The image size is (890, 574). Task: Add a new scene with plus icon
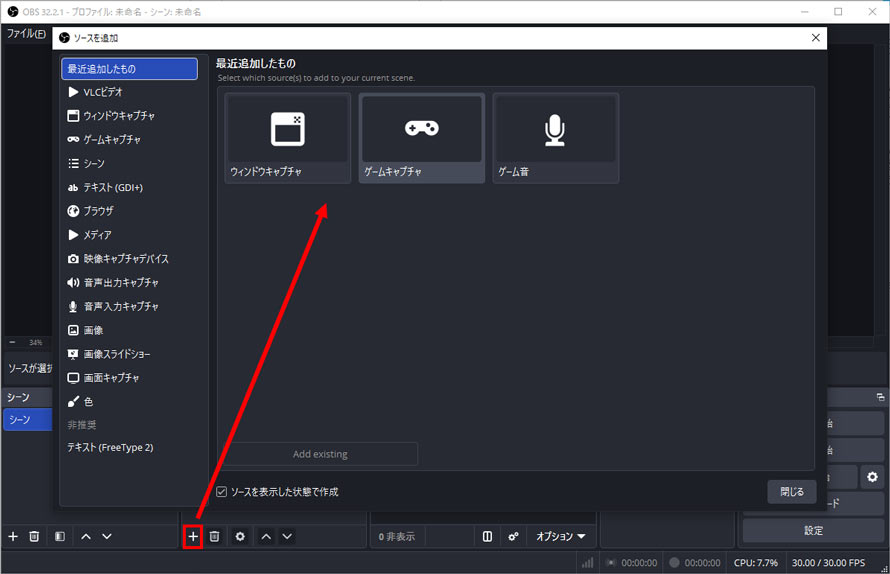click(x=13, y=537)
